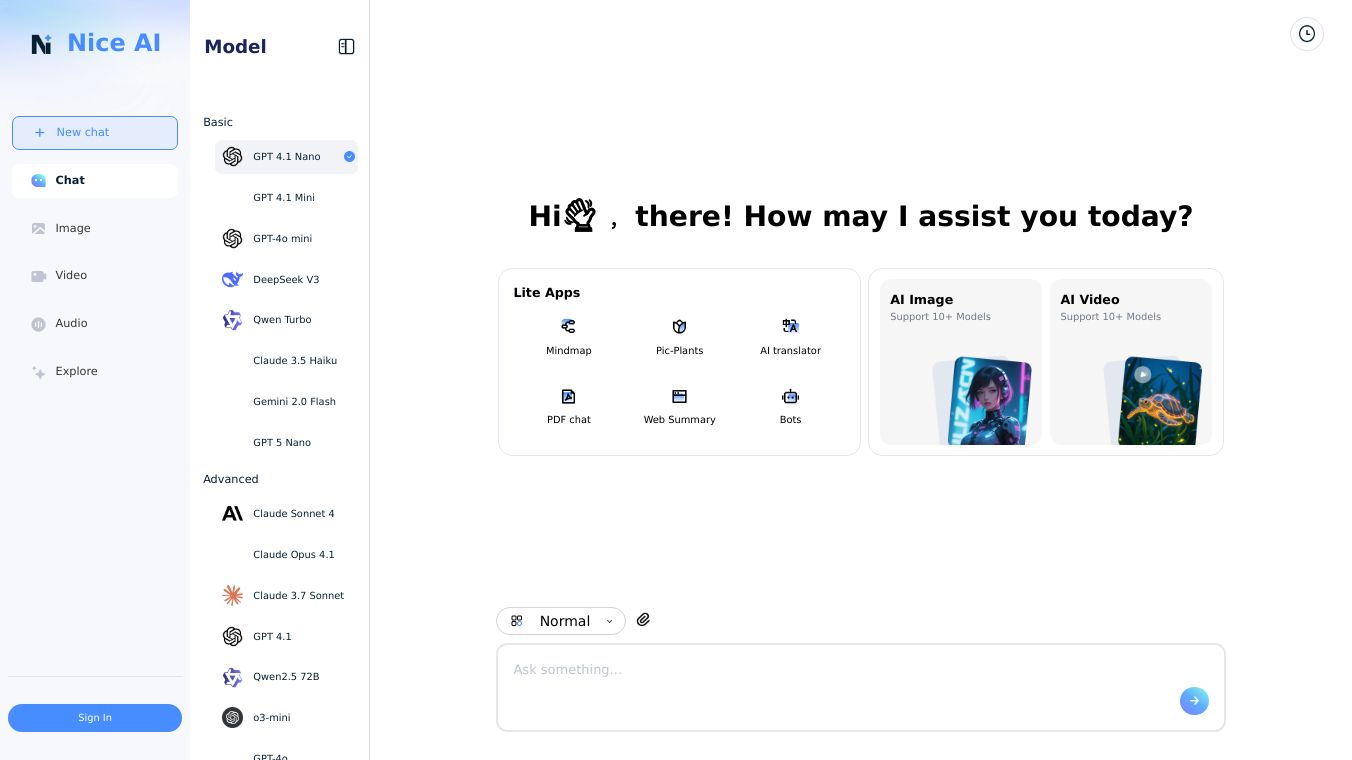Click the Chat bubble icon in sidebar
This screenshot has width=1352, height=760.
(x=39, y=181)
